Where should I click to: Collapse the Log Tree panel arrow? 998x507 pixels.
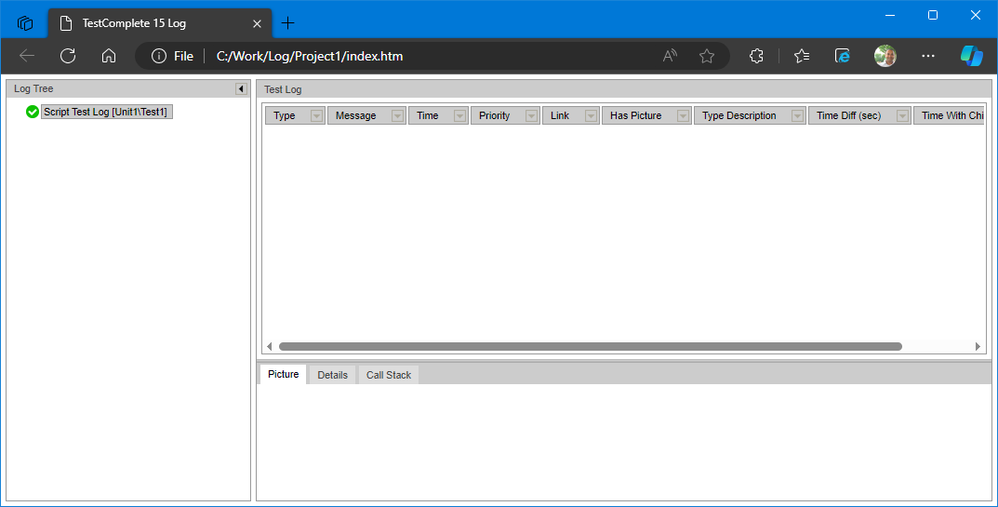point(241,89)
